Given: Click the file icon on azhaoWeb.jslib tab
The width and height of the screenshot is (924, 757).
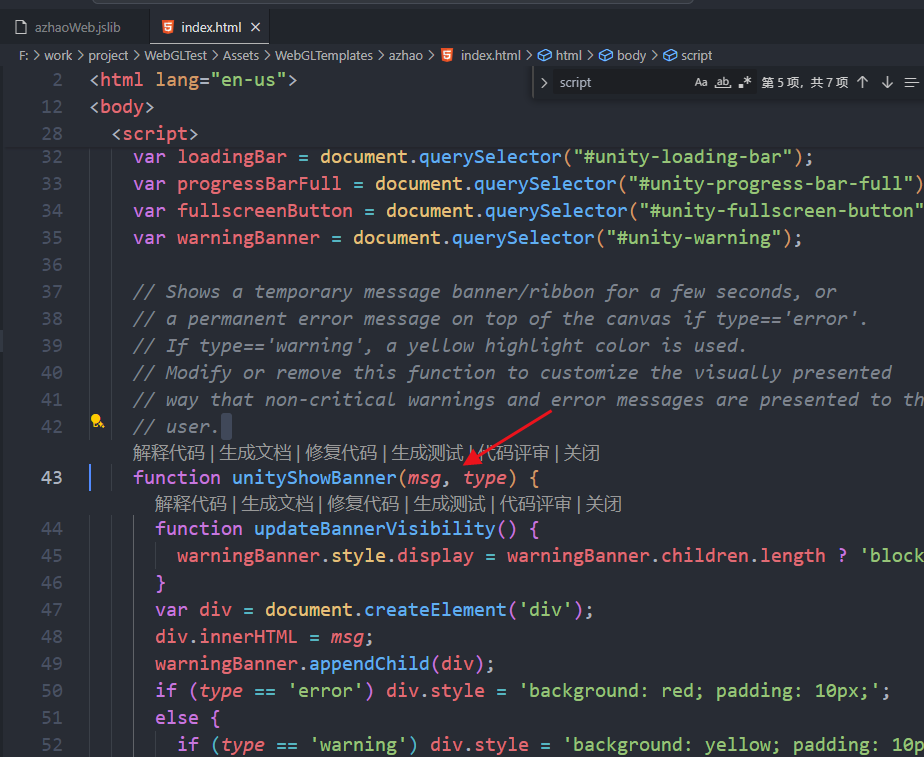Looking at the screenshot, I should point(21,27).
